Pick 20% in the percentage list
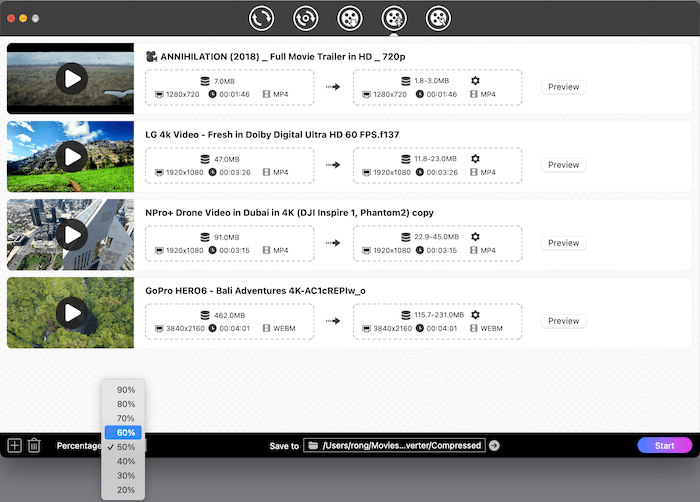This screenshot has height=502, width=700. pyautogui.click(x=126, y=490)
